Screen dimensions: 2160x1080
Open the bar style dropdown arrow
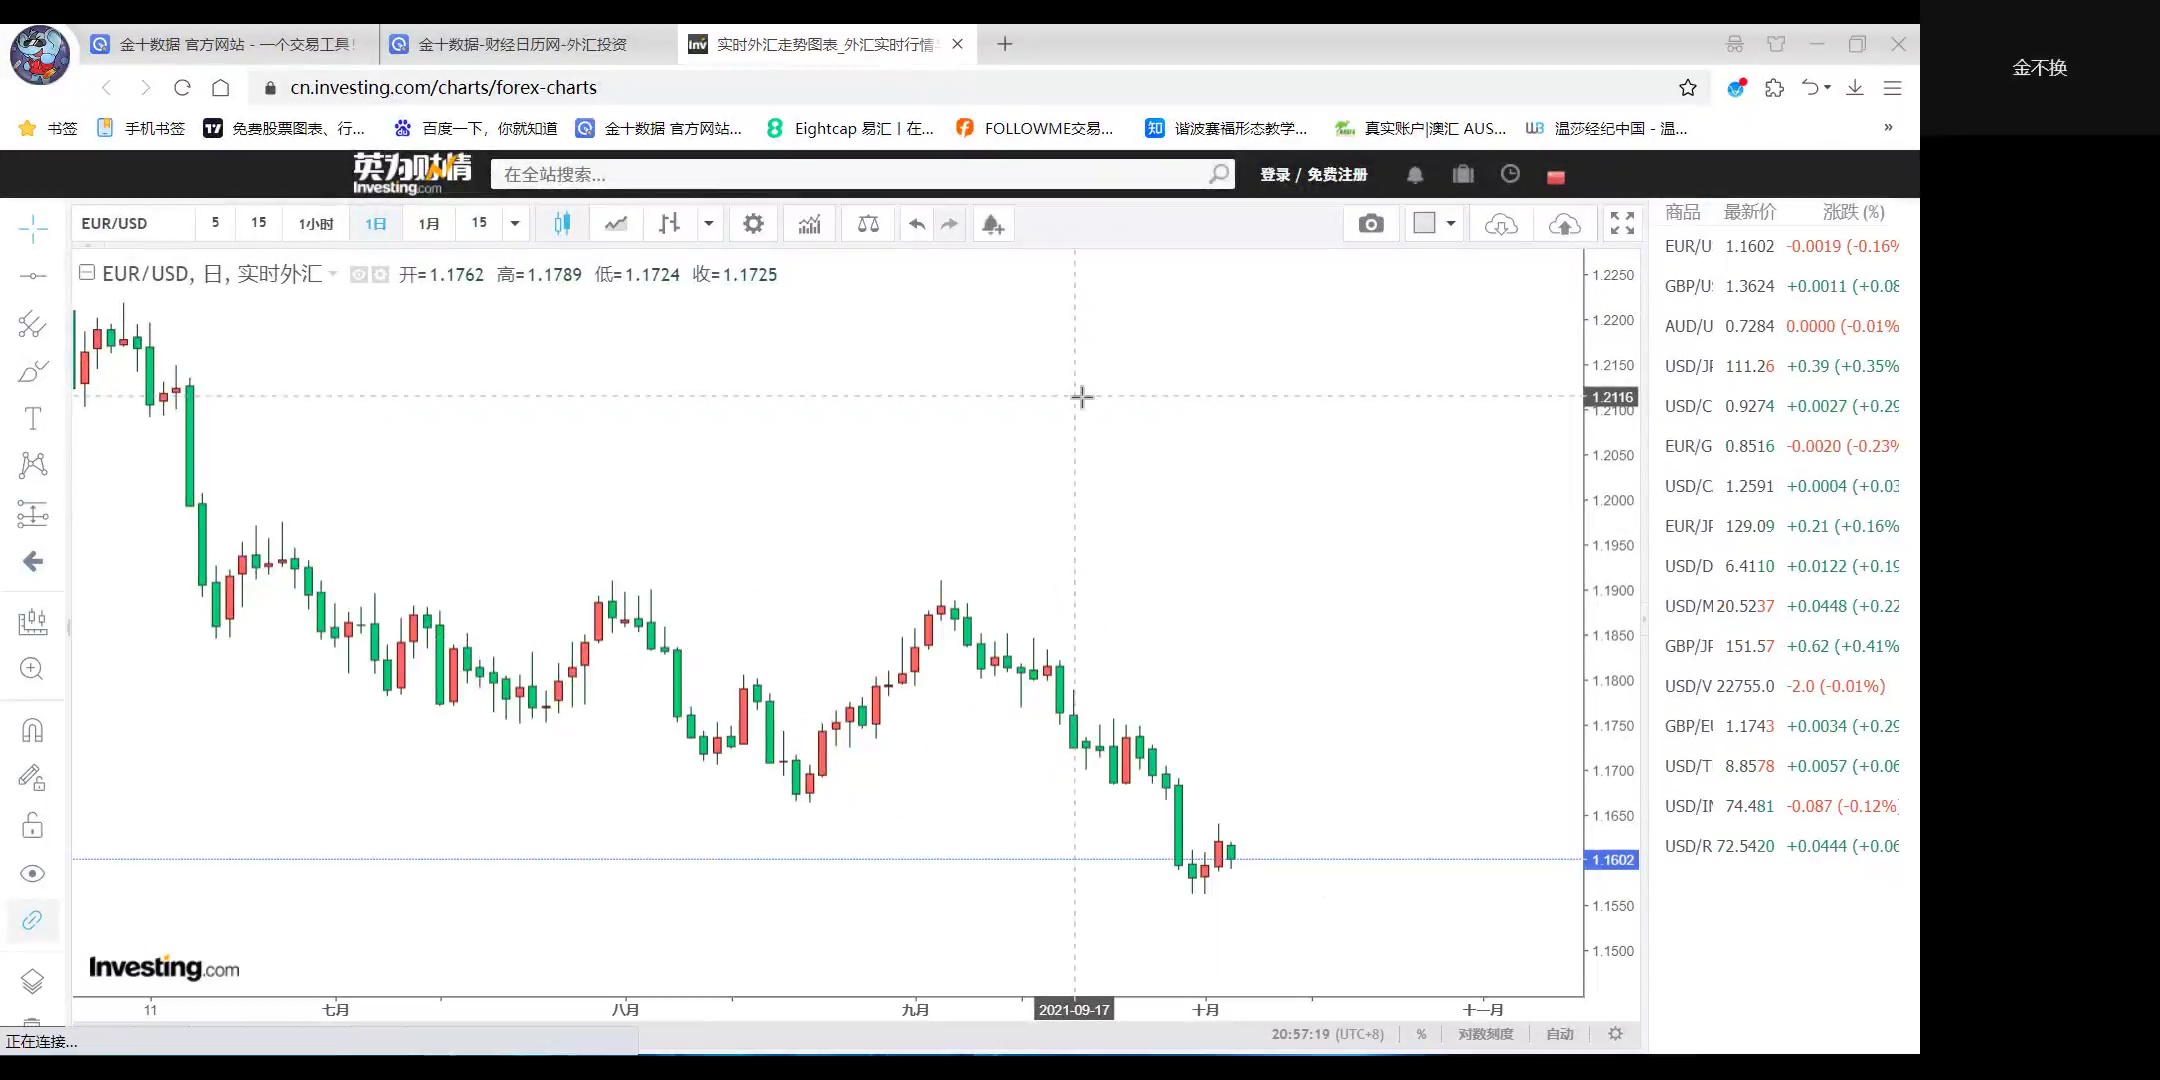pos(709,224)
